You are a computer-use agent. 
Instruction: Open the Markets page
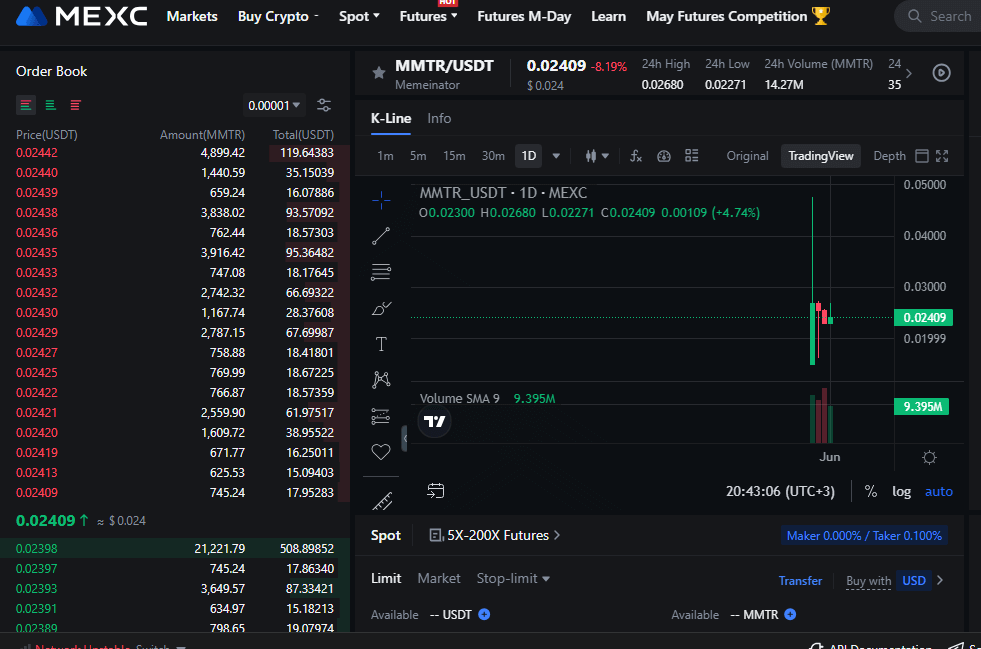click(192, 16)
